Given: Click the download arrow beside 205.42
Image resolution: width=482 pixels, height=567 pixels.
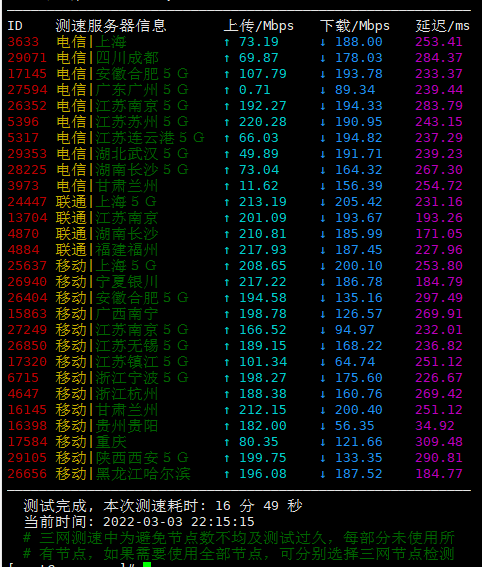Looking at the screenshot, I should (x=323, y=202).
